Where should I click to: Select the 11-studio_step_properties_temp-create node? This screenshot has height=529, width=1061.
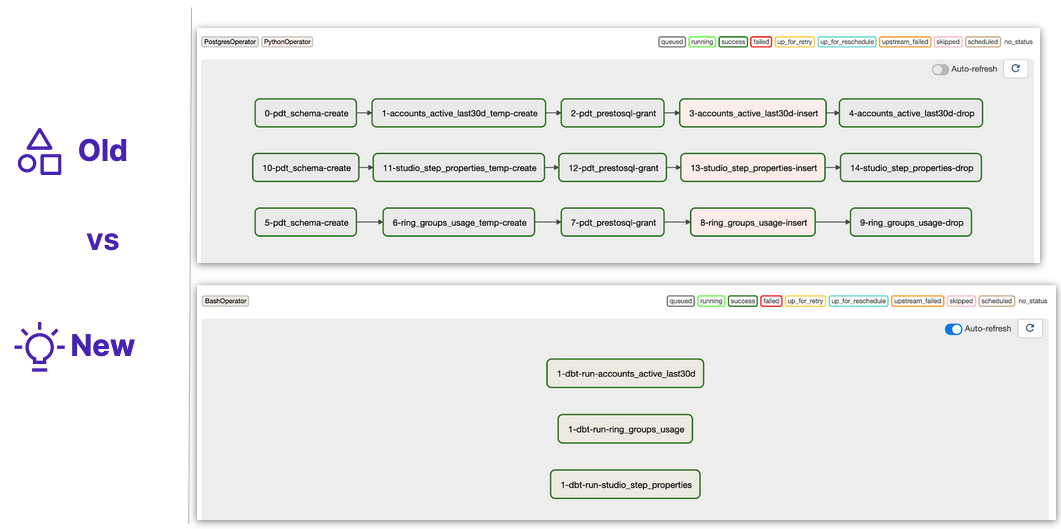coord(460,168)
